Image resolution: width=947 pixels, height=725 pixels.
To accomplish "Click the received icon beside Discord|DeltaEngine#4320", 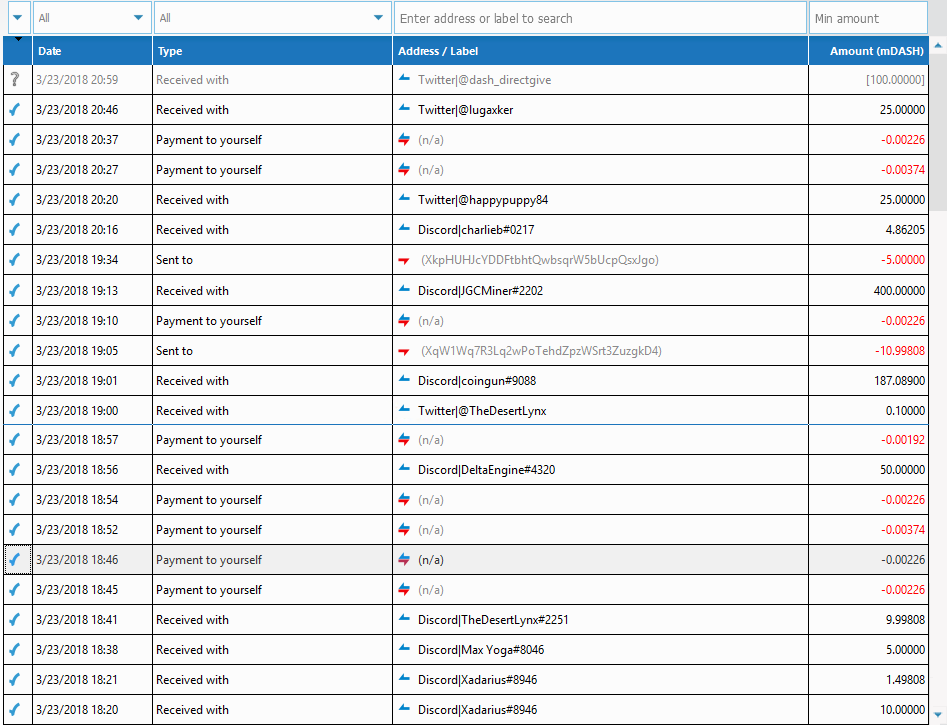I will click(x=405, y=468).
